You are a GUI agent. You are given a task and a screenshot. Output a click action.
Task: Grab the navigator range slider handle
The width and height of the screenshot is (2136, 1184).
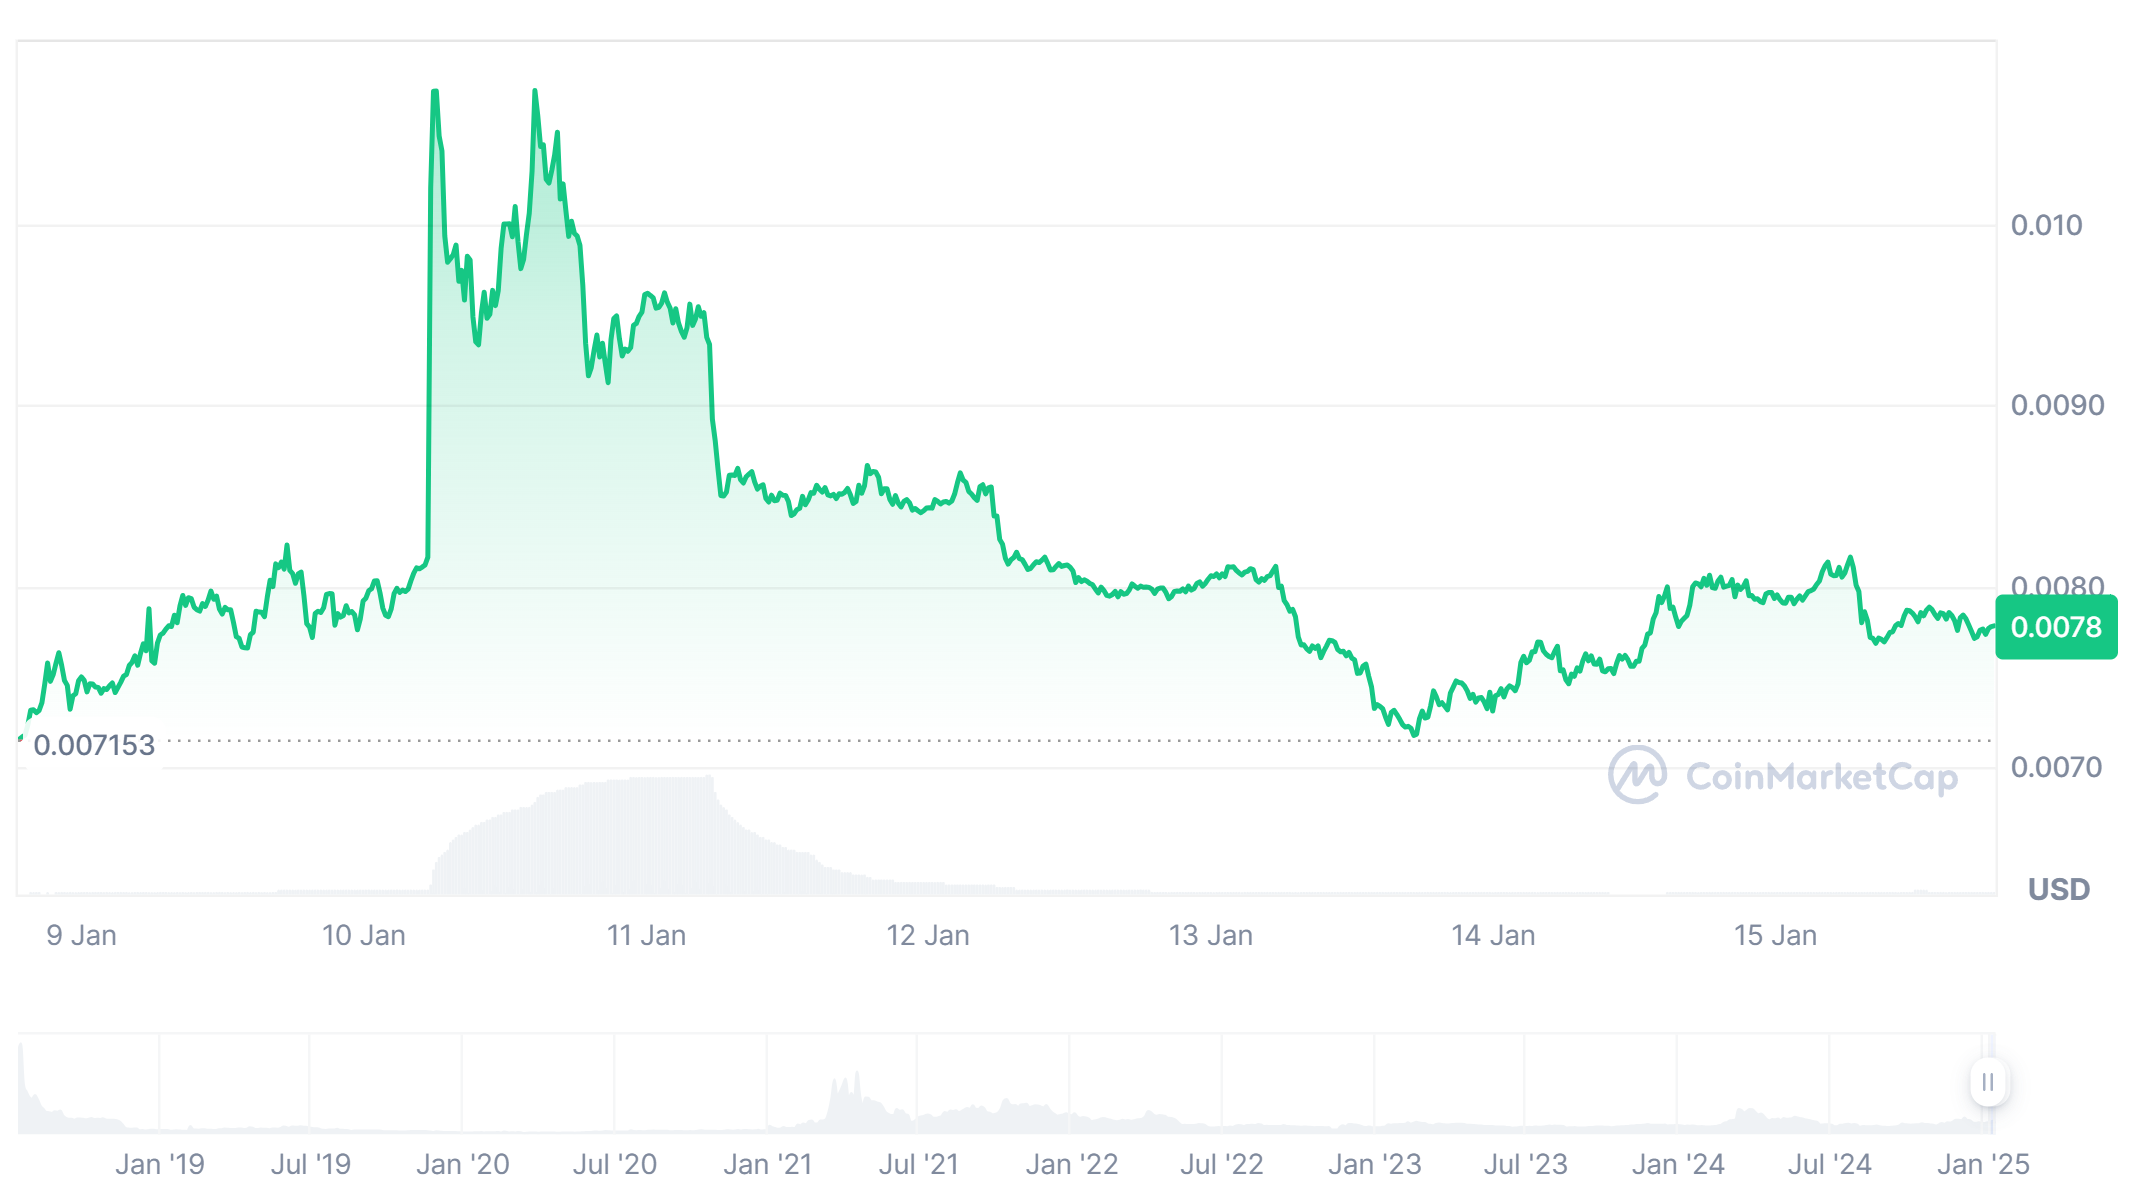pos(1987,1082)
